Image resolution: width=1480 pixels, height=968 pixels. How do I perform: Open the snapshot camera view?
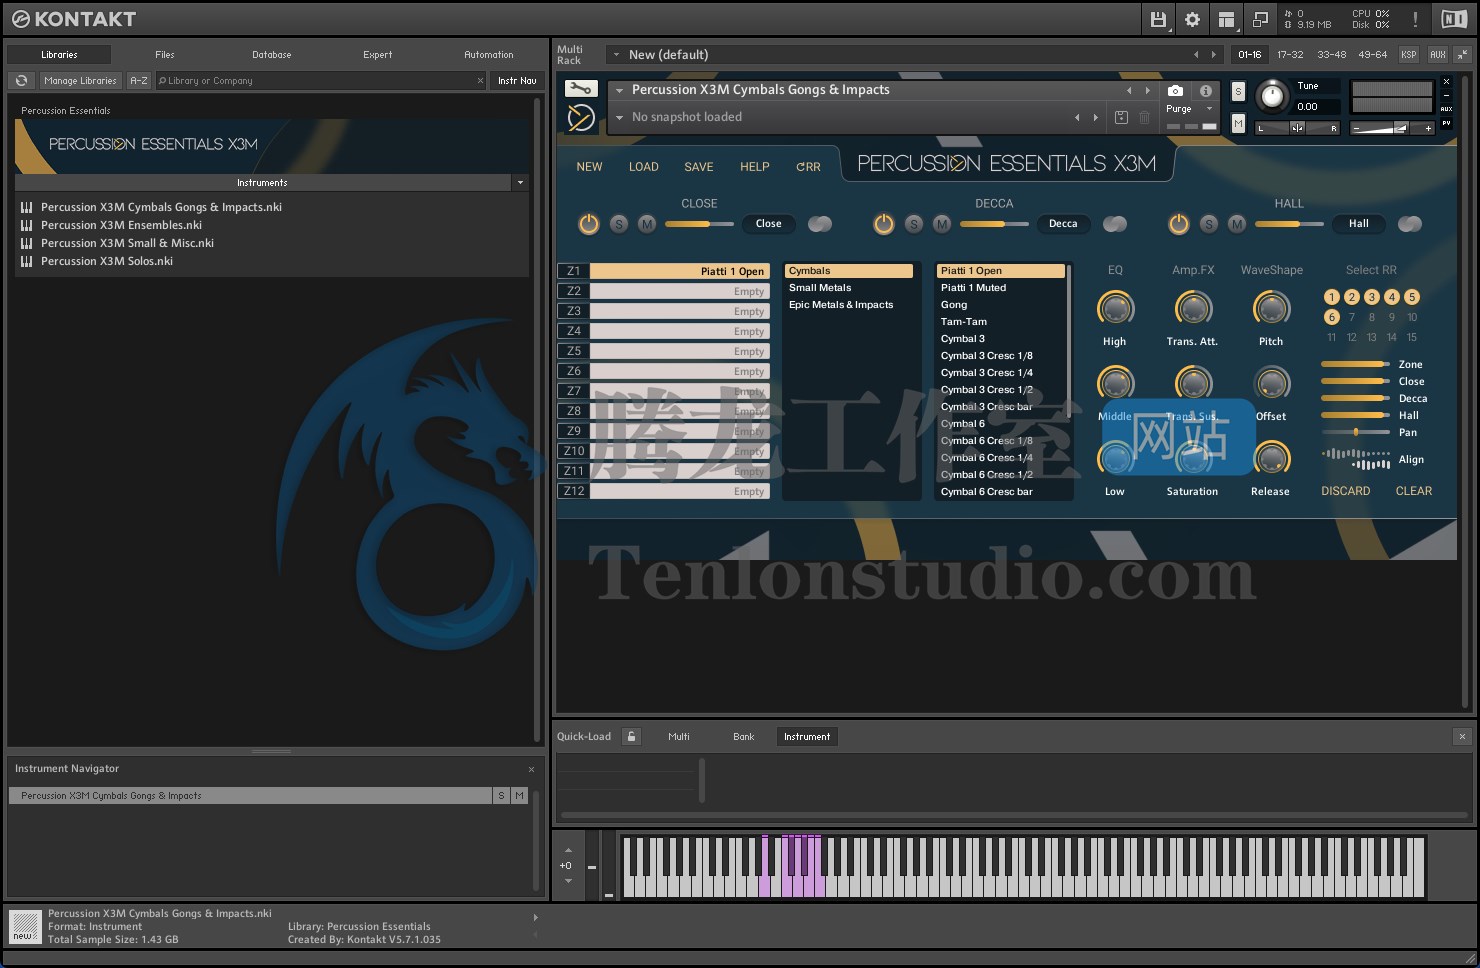tap(1175, 90)
